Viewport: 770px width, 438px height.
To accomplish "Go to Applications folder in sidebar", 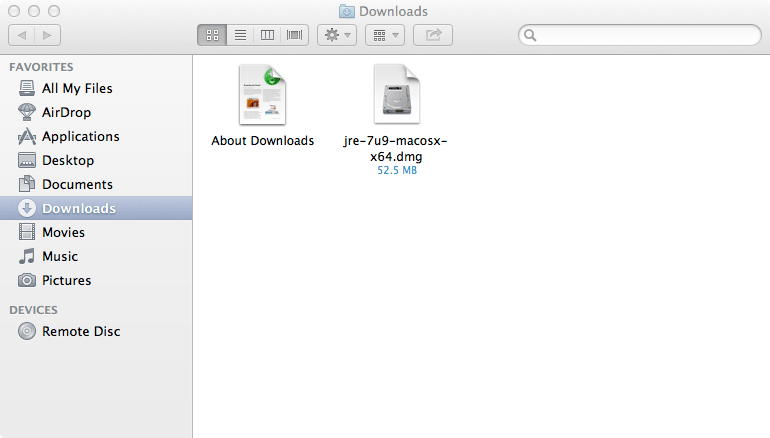I will coord(80,136).
